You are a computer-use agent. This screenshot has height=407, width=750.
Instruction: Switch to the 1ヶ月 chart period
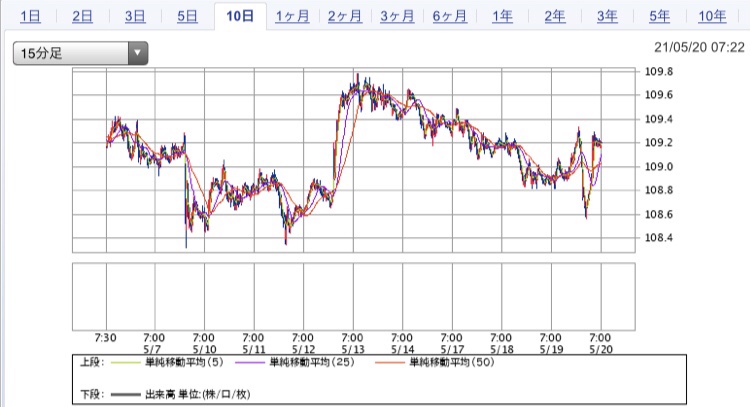pyautogui.click(x=292, y=17)
